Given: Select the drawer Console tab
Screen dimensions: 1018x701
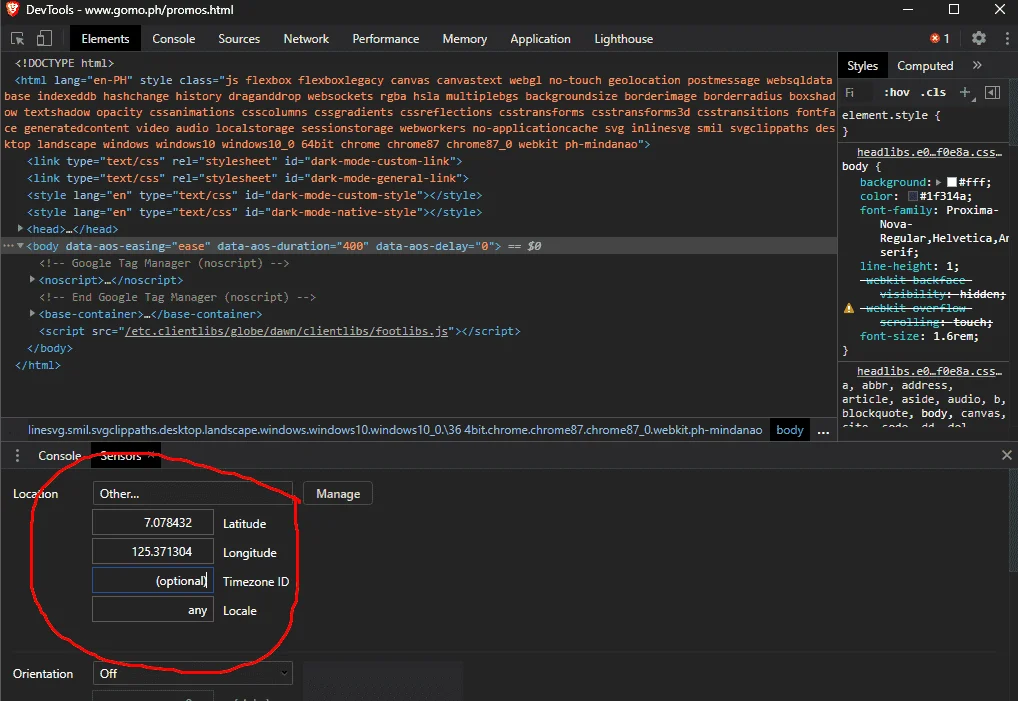Looking at the screenshot, I should [59, 456].
